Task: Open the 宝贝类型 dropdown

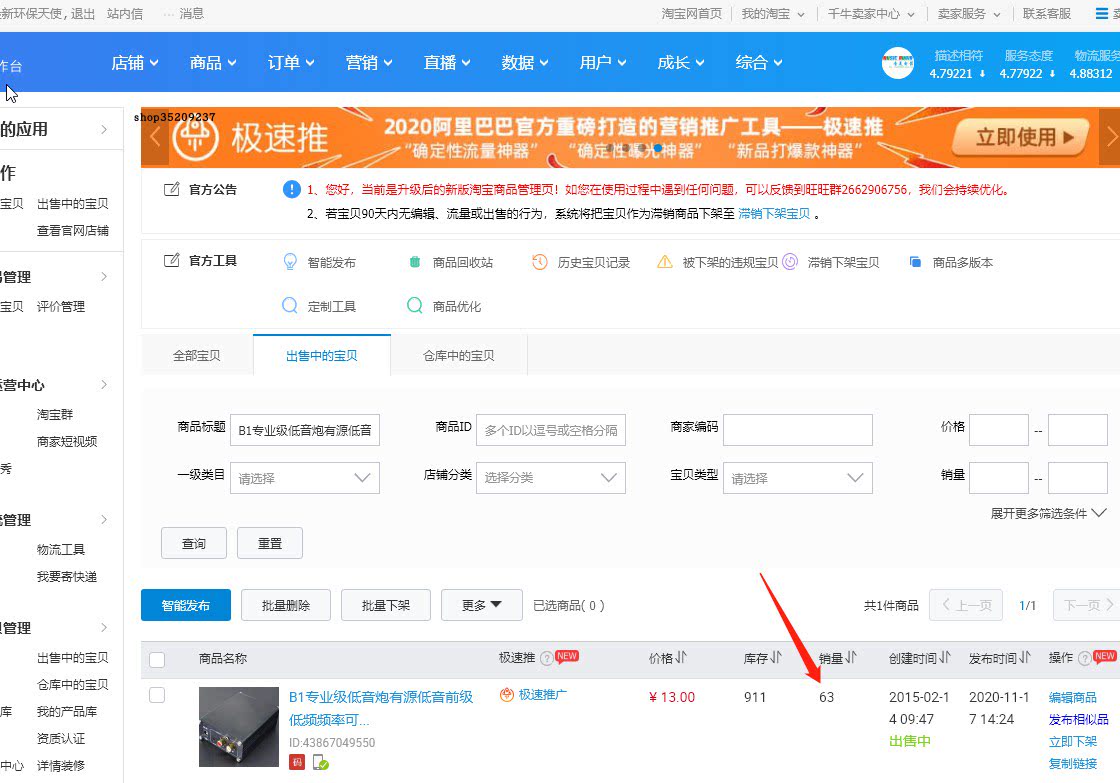Action: (x=798, y=478)
